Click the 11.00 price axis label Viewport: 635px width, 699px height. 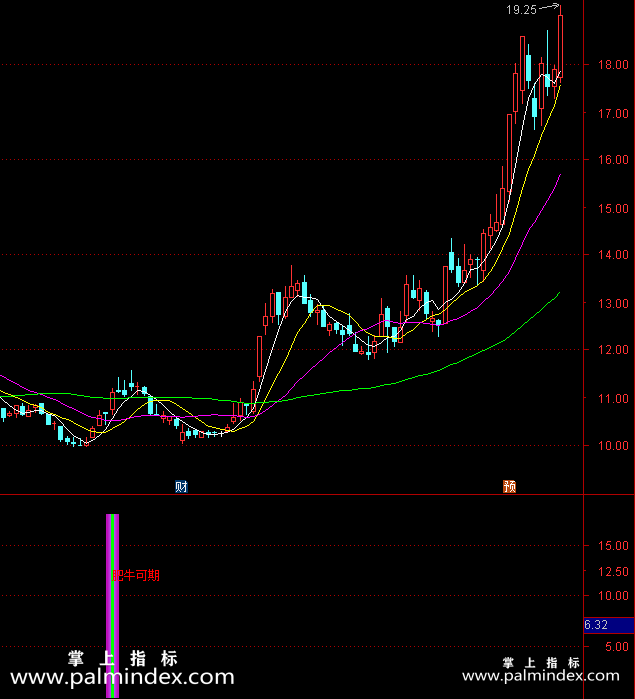(x=613, y=399)
